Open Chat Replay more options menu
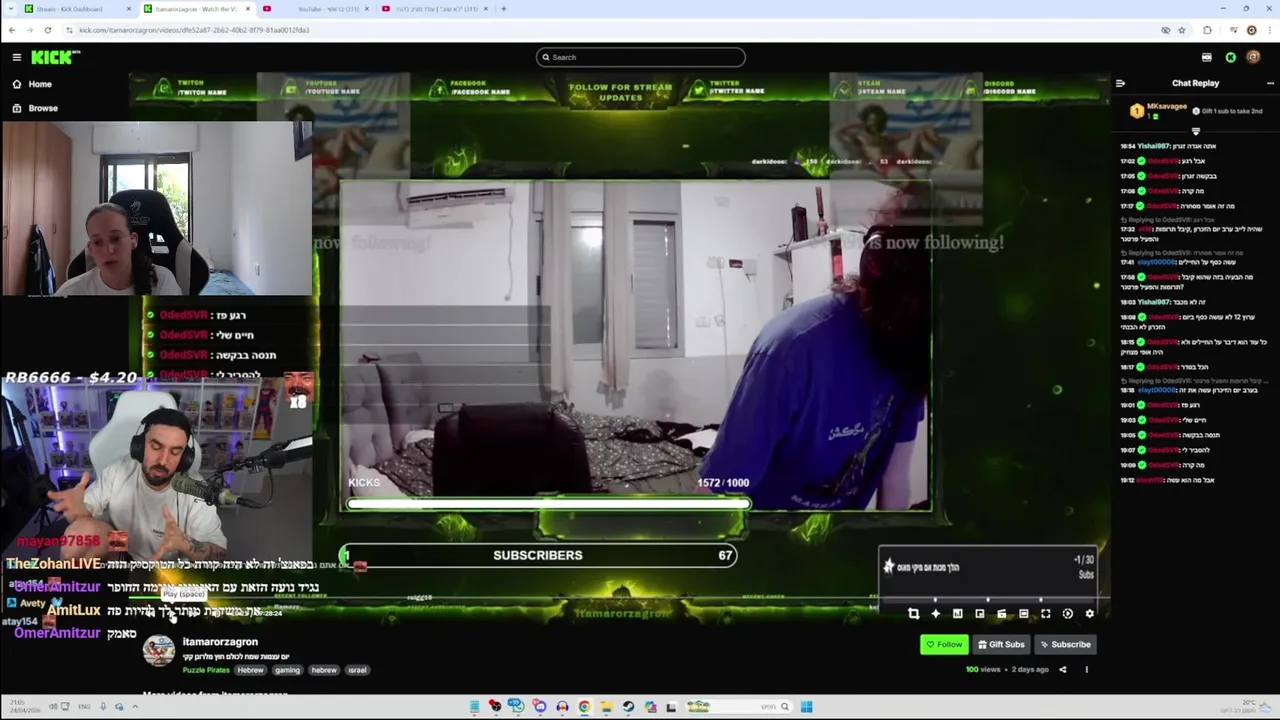The height and width of the screenshot is (720, 1280). pos(1270,84)
